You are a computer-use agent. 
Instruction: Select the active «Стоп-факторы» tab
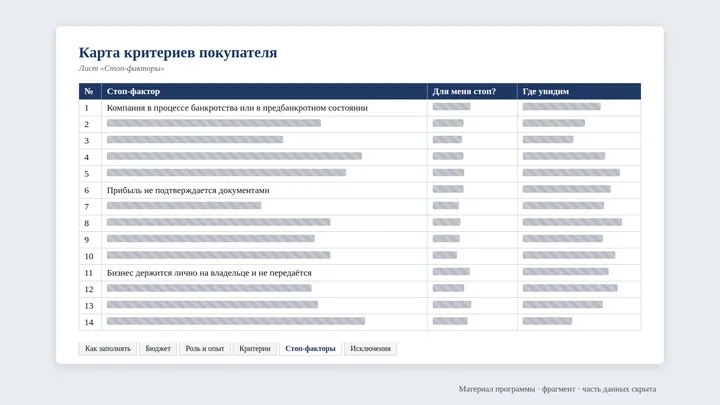click(310, 349)
